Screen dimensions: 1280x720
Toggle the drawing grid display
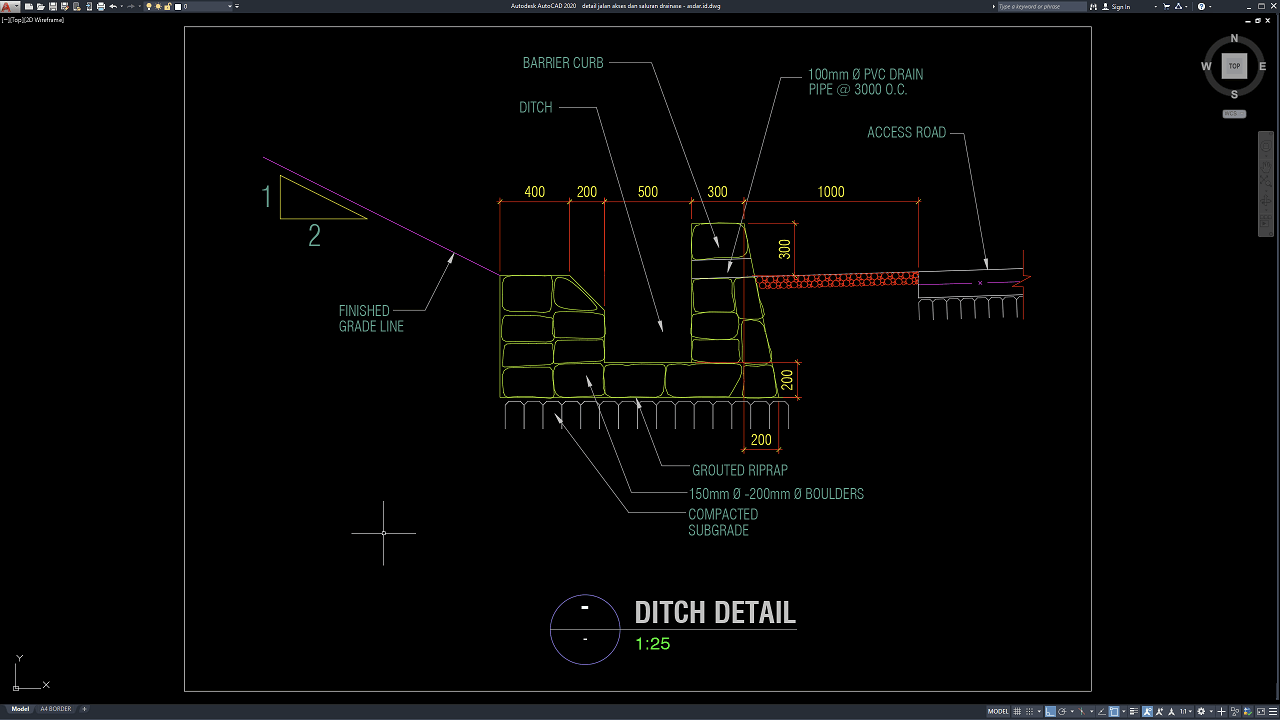[1017, 712]
